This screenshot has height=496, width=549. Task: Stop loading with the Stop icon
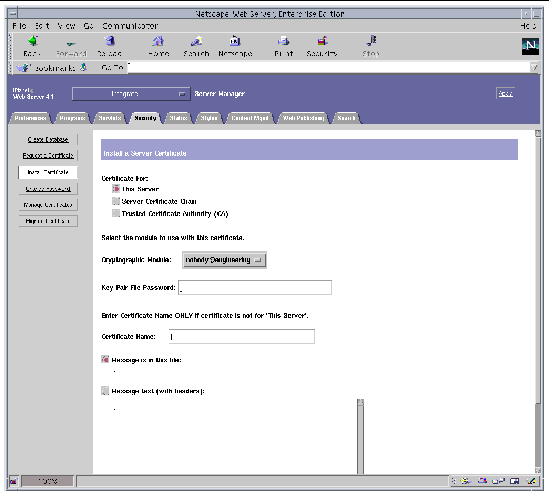(x=371, y=41)
